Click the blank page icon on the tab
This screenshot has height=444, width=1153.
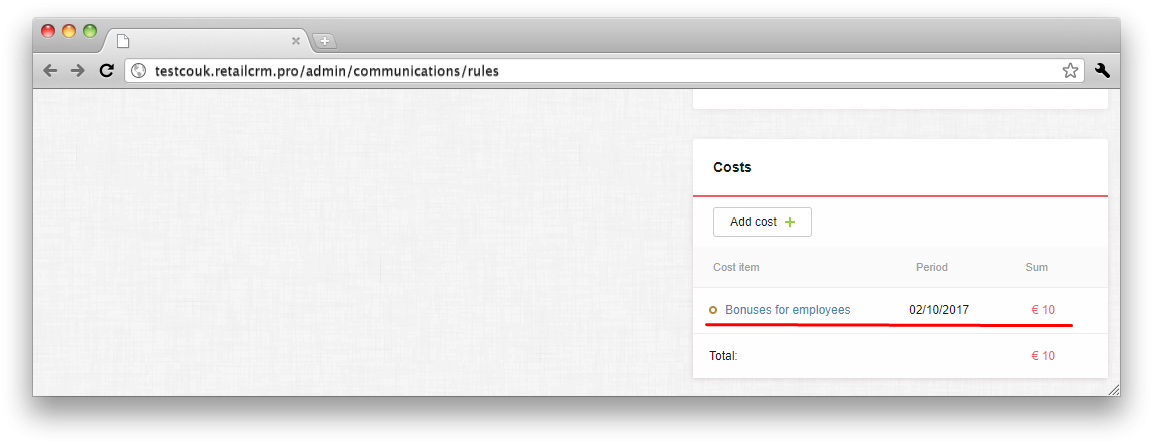pyautogui.click(x=123, y=41)
